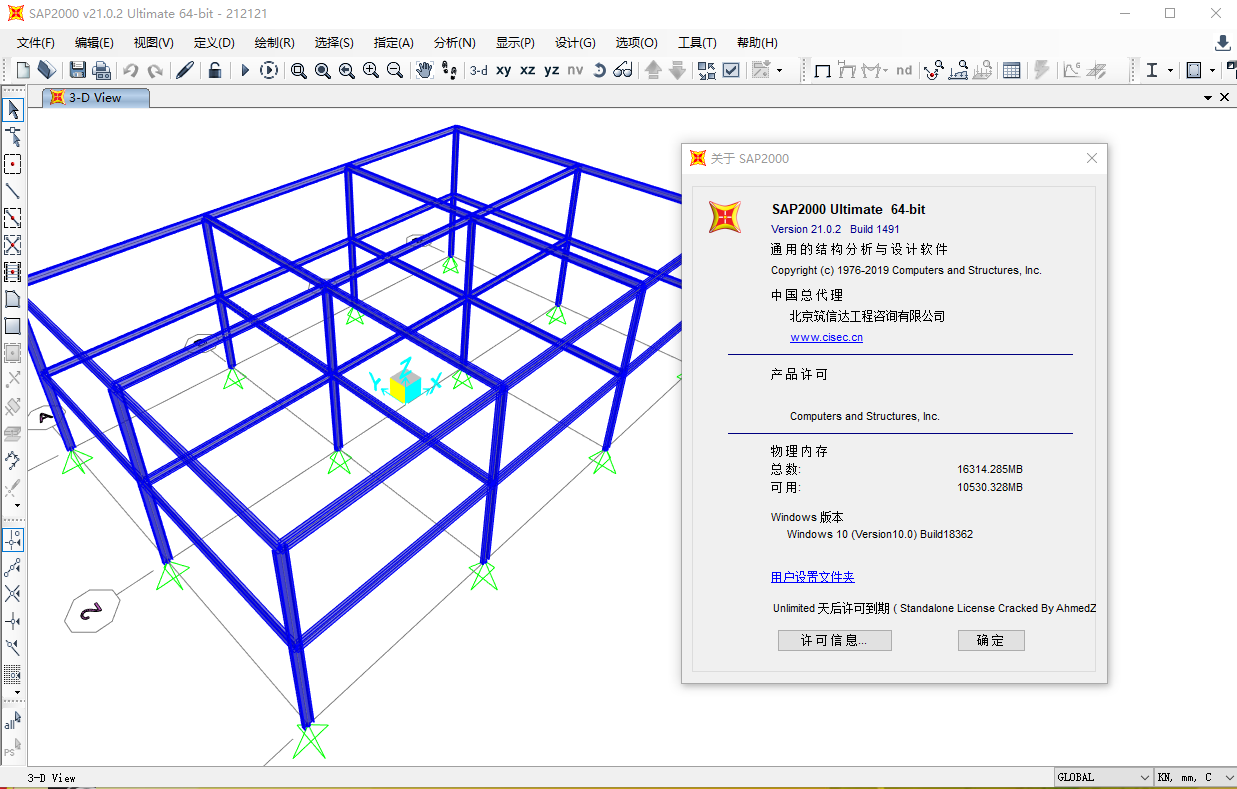
Task: Open the 工具(T) menu
Action: pos(697,43)
